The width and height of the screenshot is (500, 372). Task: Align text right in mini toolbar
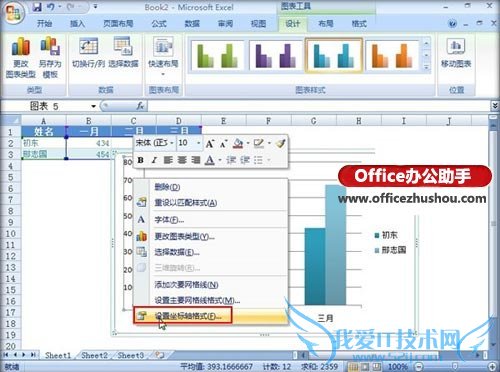point(196,160)
